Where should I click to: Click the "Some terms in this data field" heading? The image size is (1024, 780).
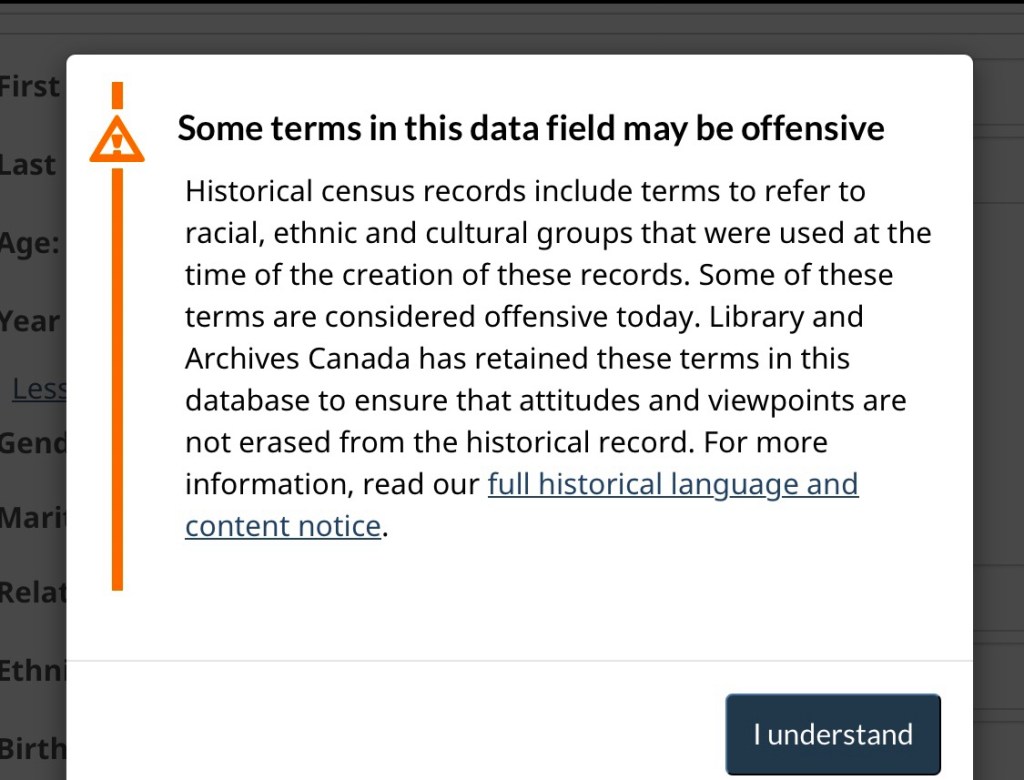click(x=530, y=128)
